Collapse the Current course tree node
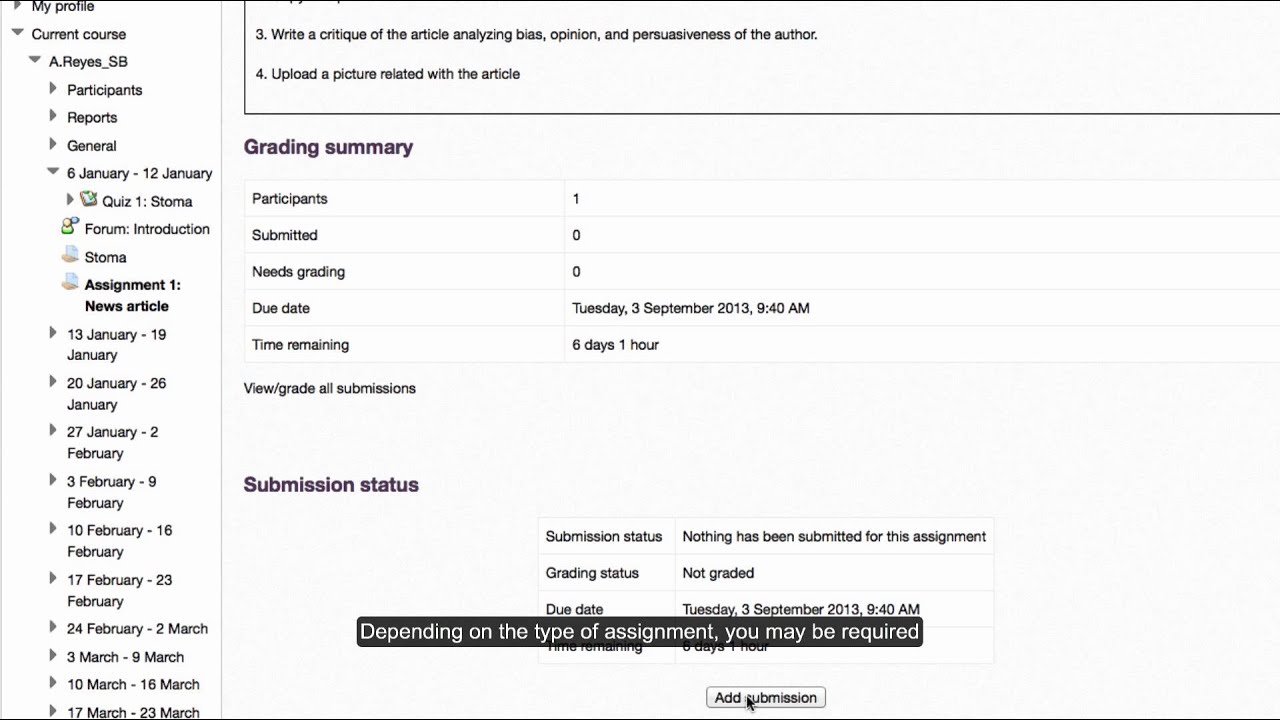The width and height of the screenshot is (1280, 720). click(x=17, y=33)
